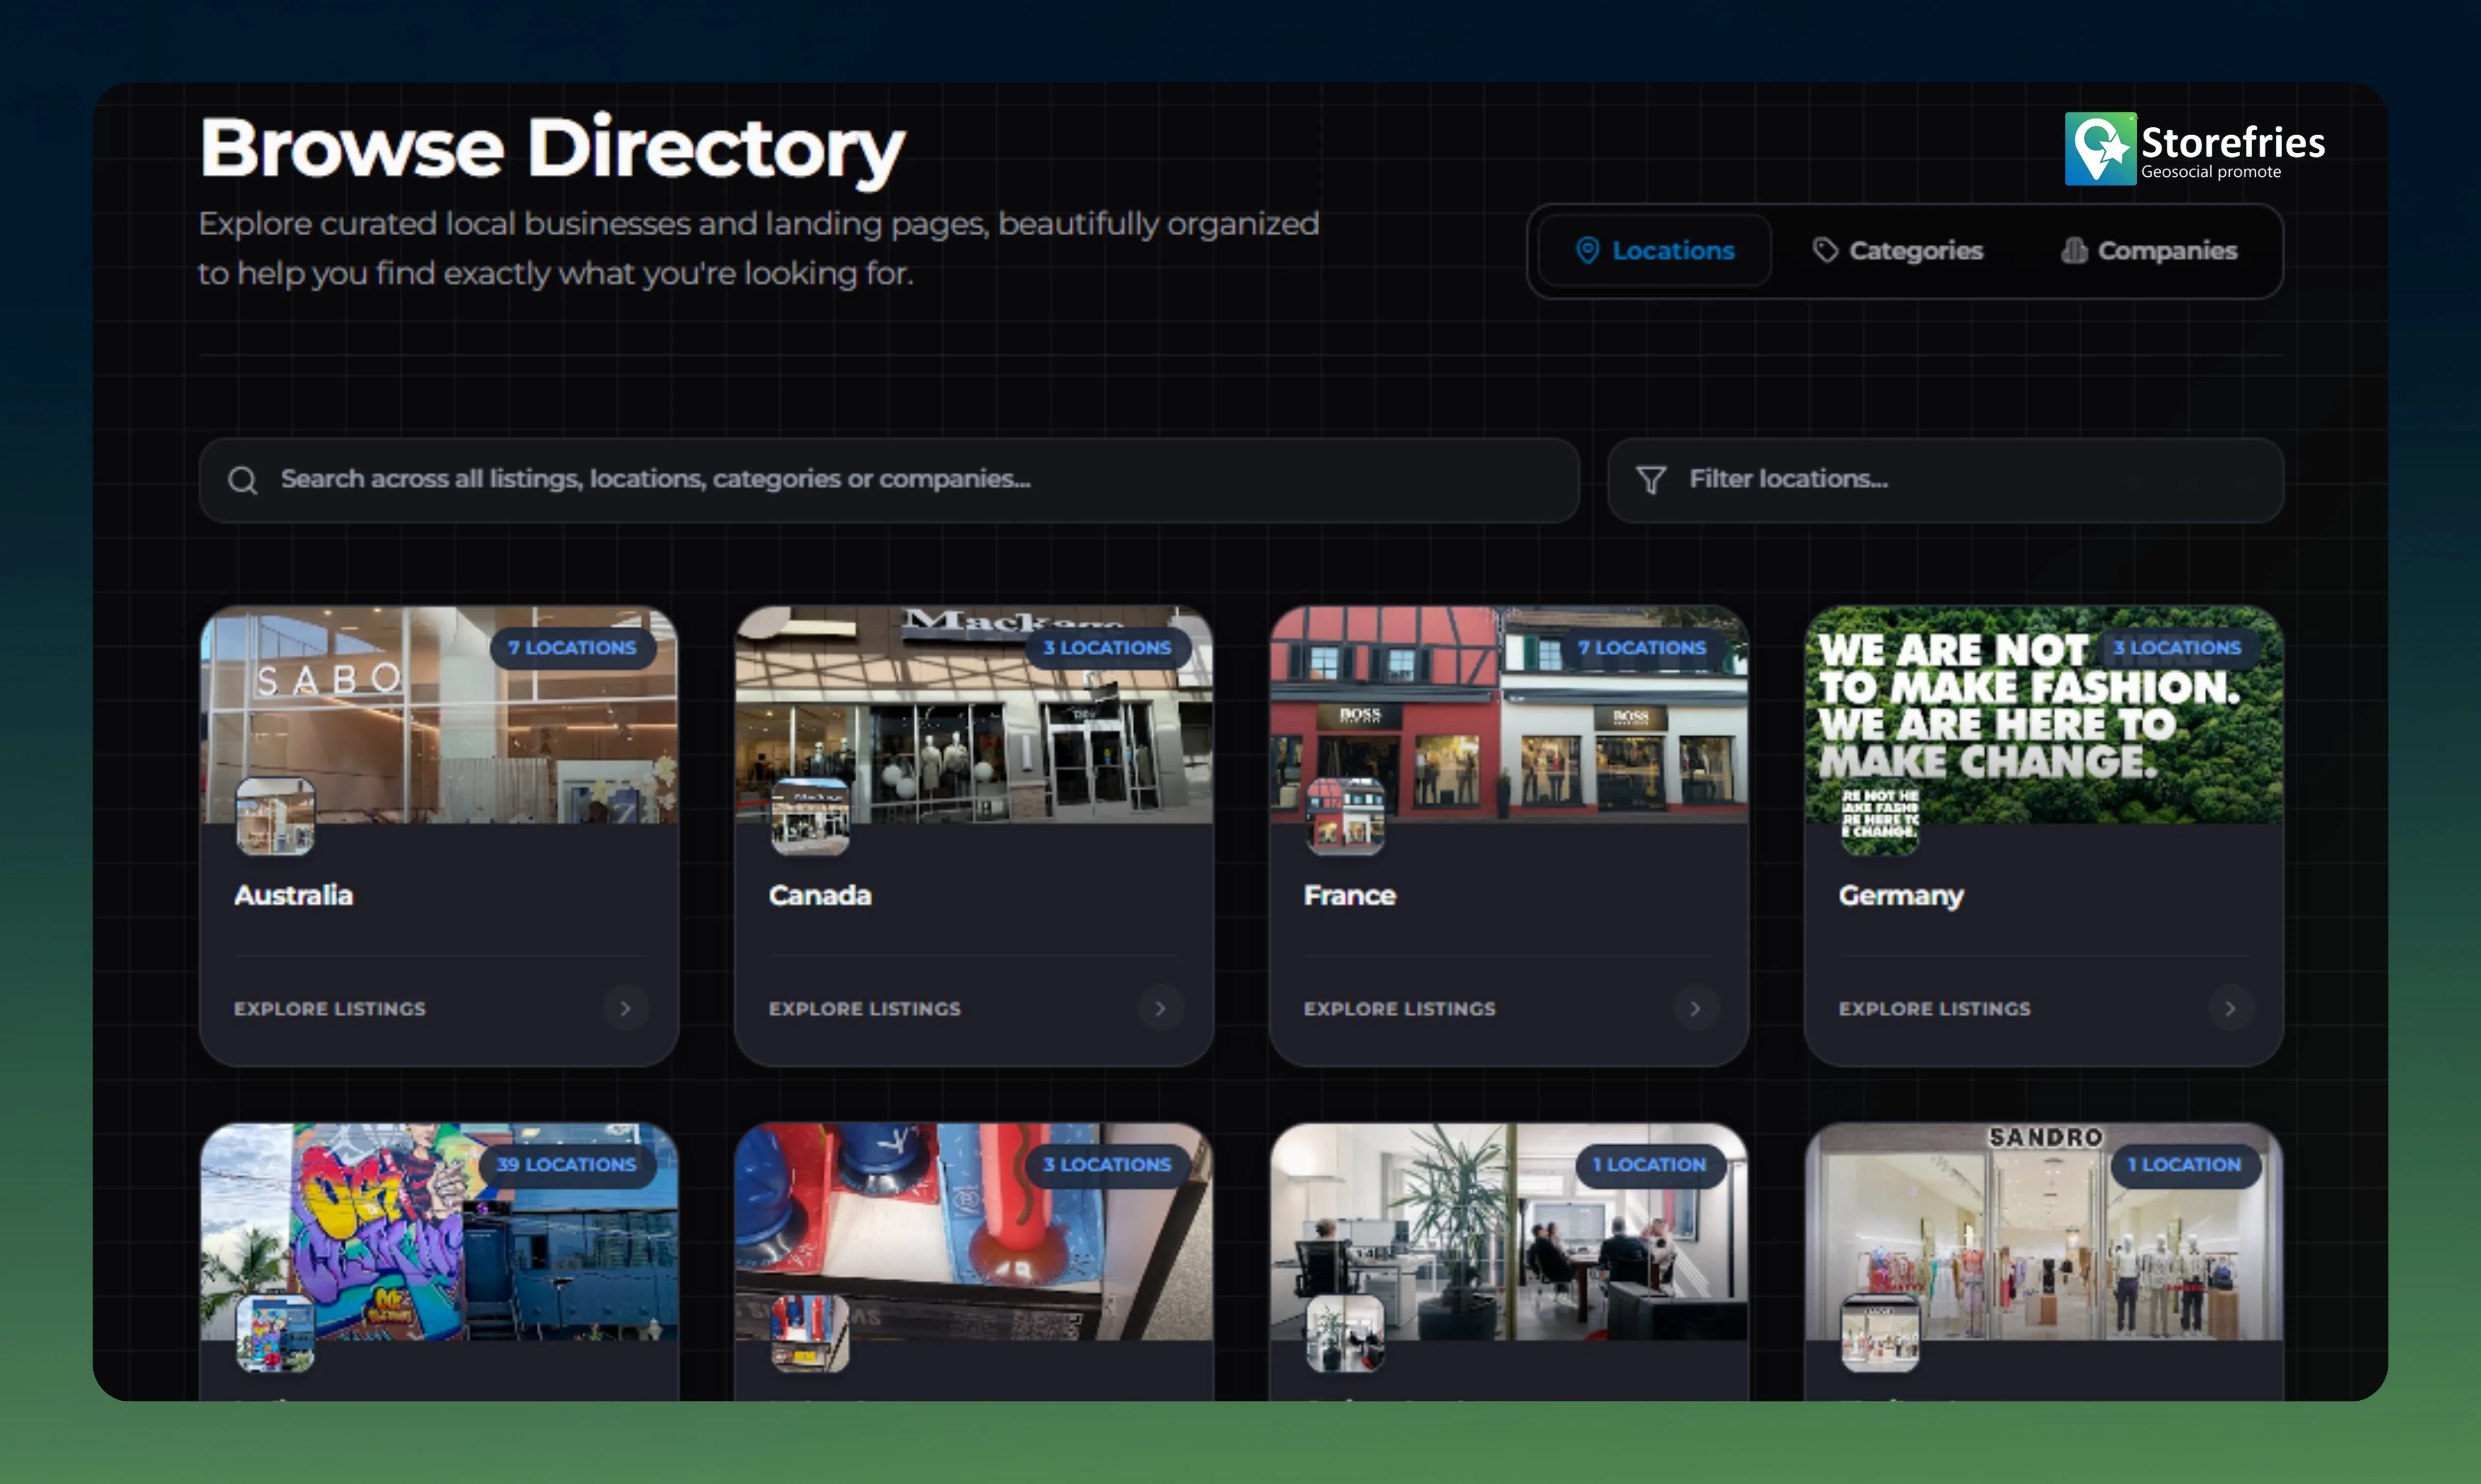Image resolution: width=2481 pixels, height=1484 pixels.
Task: Click the 7 Locations badge on France
Action: coord(1643,648)
